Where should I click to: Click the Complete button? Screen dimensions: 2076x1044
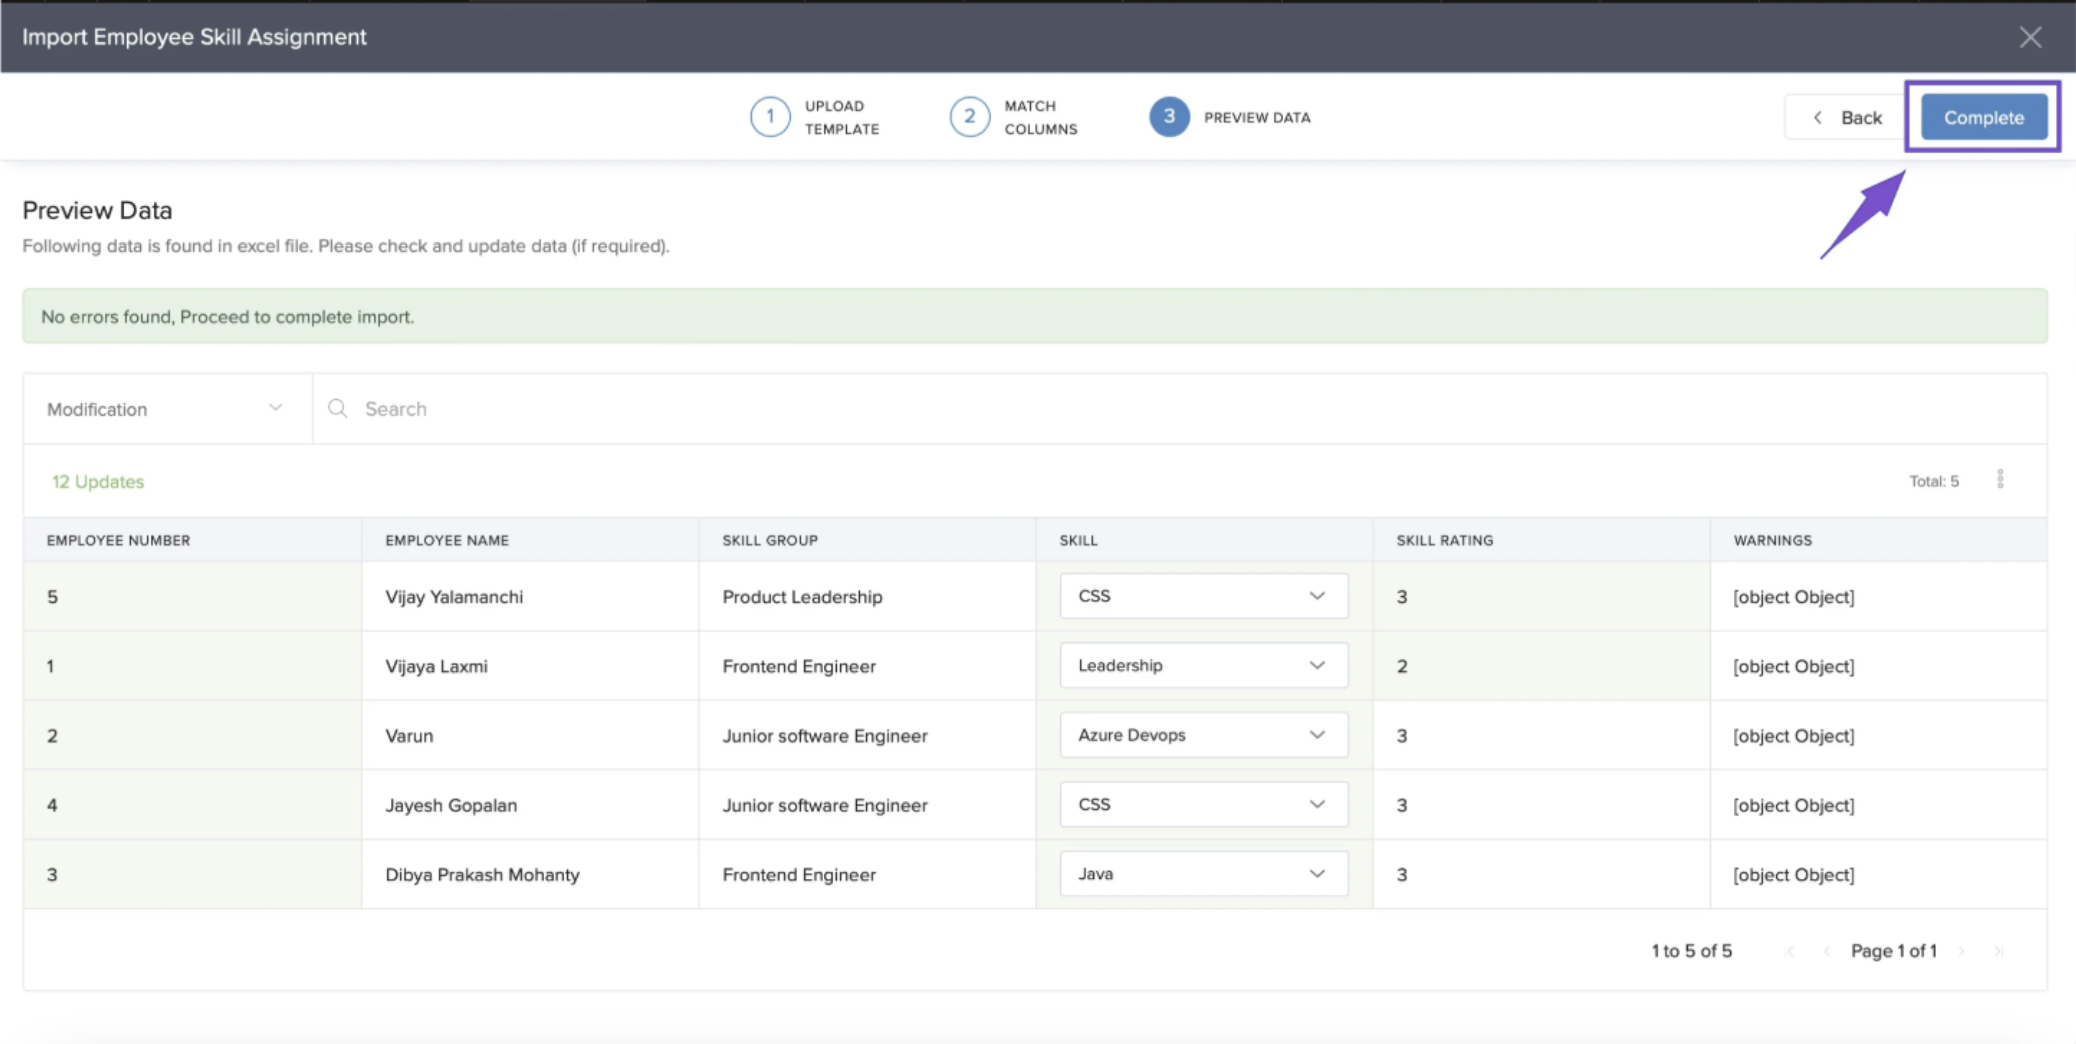[x=1983, y=117]
